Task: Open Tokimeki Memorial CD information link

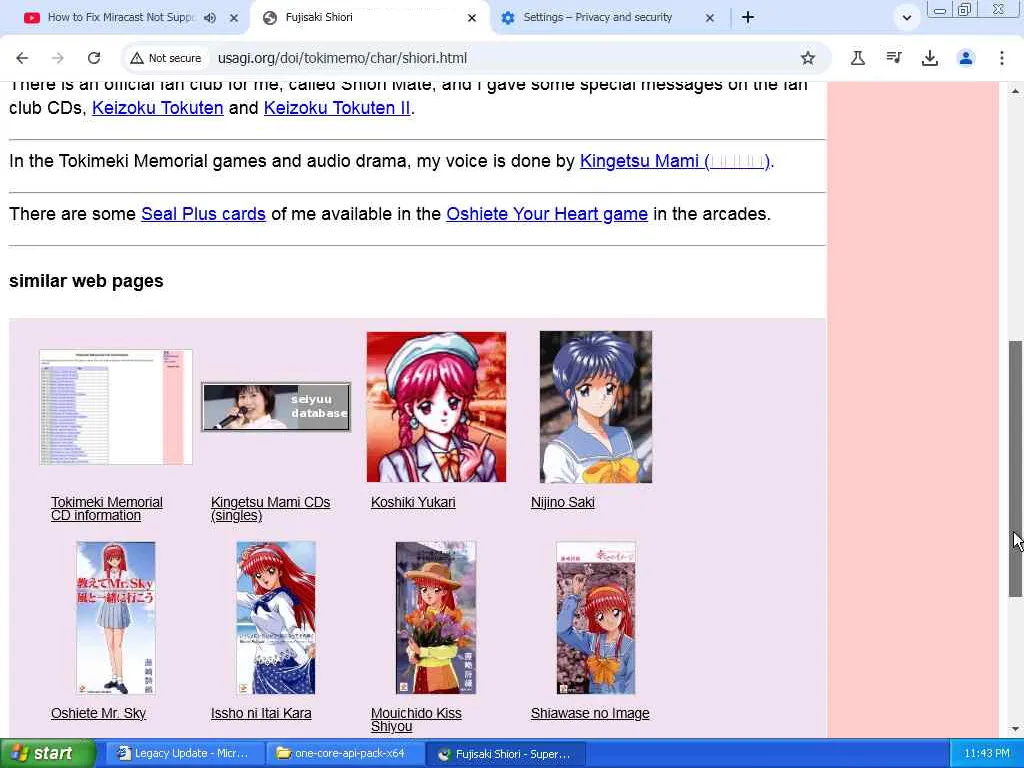Action: coord(106,509)
